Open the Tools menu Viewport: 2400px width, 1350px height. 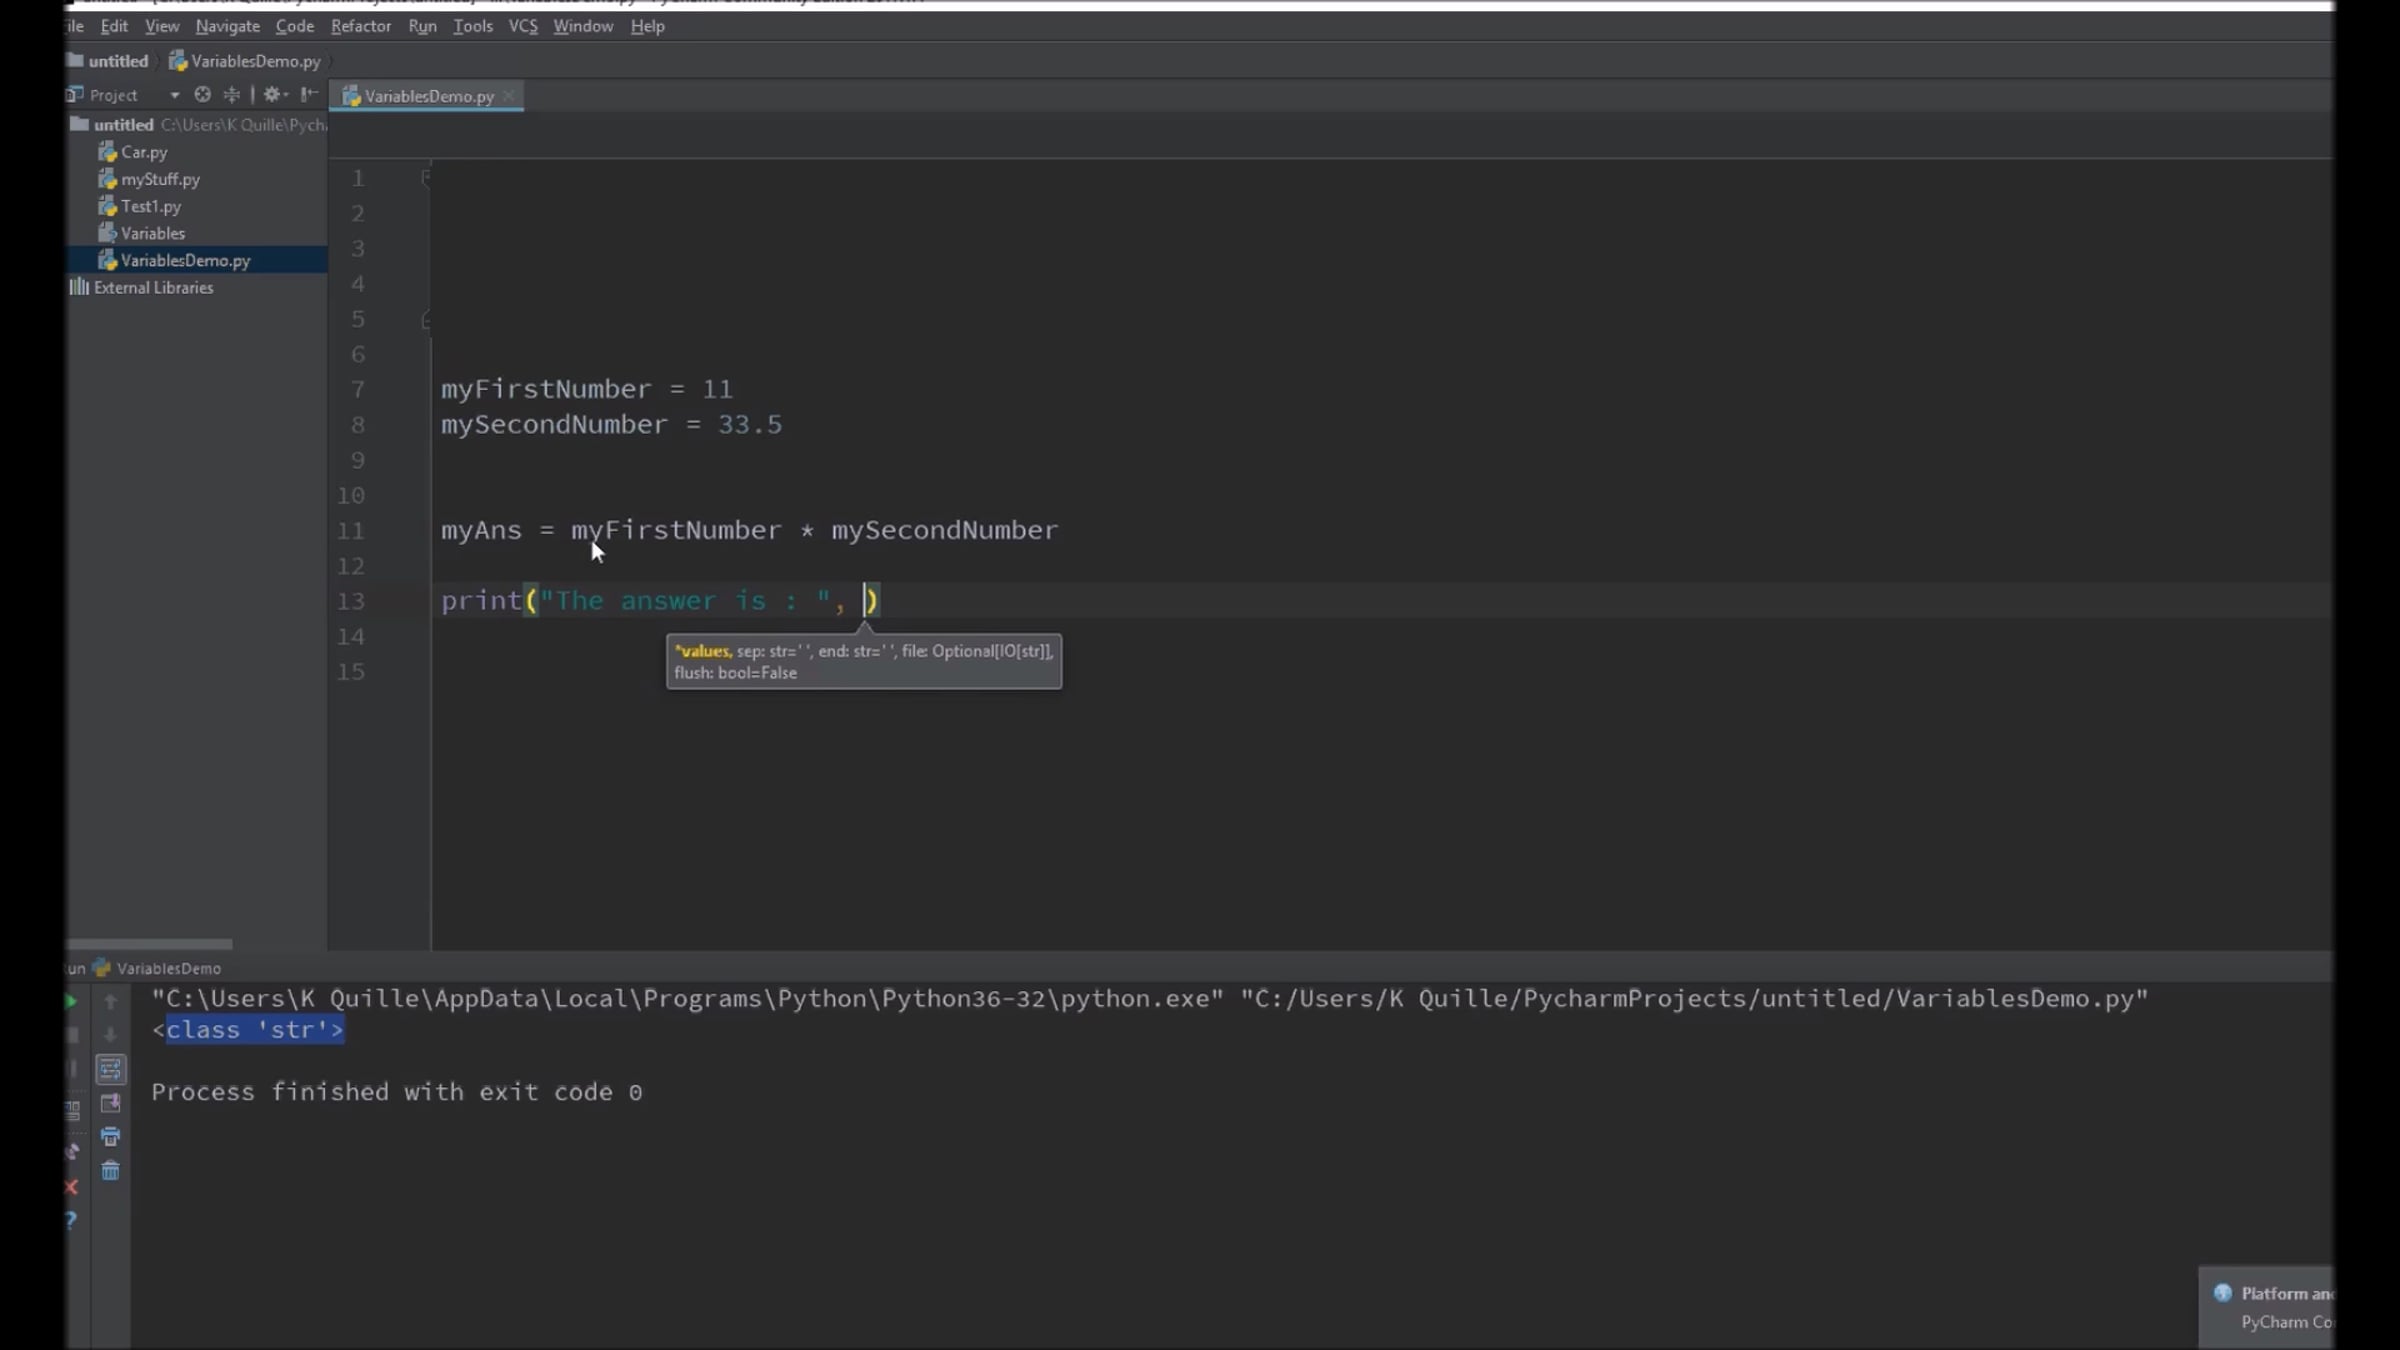[472, 26]
